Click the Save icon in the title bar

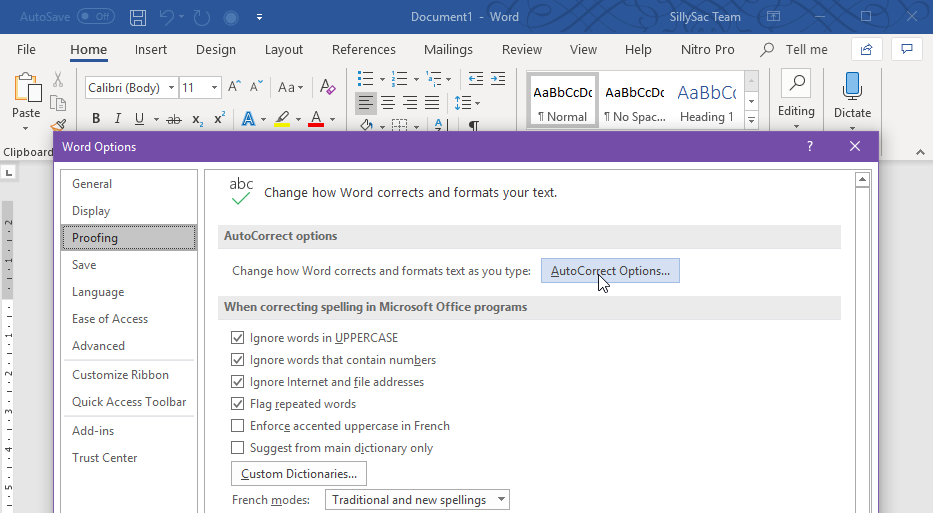(138, 17)
